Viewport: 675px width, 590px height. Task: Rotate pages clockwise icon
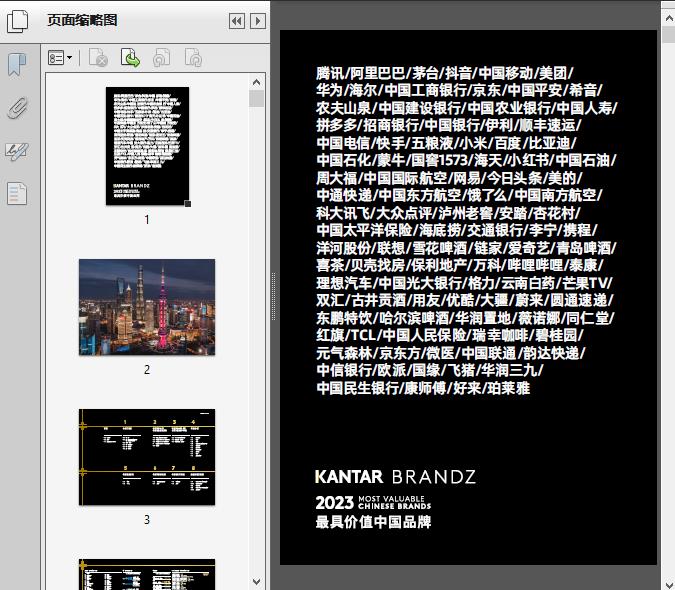tap(193, 58)
